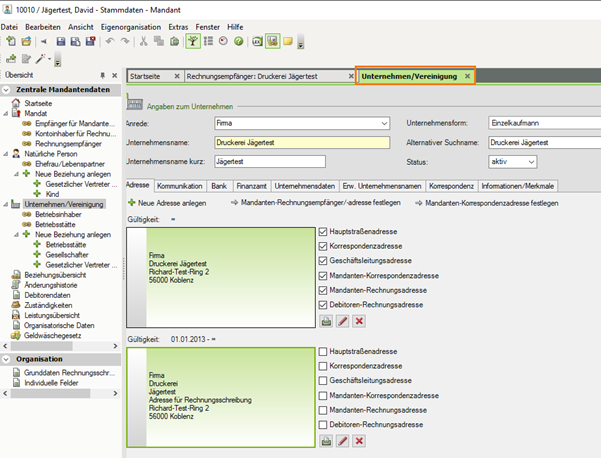Image resolution: width=601 pixels, height=458 pixels.
Task: Click the undo arrow in toolbar
Action: (109, 41)
